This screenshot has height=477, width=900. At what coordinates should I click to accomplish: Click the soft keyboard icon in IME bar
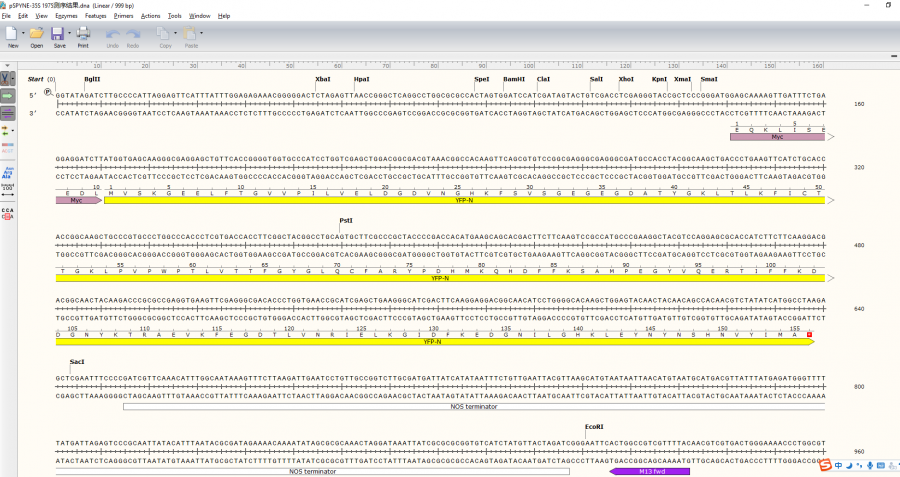880,466
